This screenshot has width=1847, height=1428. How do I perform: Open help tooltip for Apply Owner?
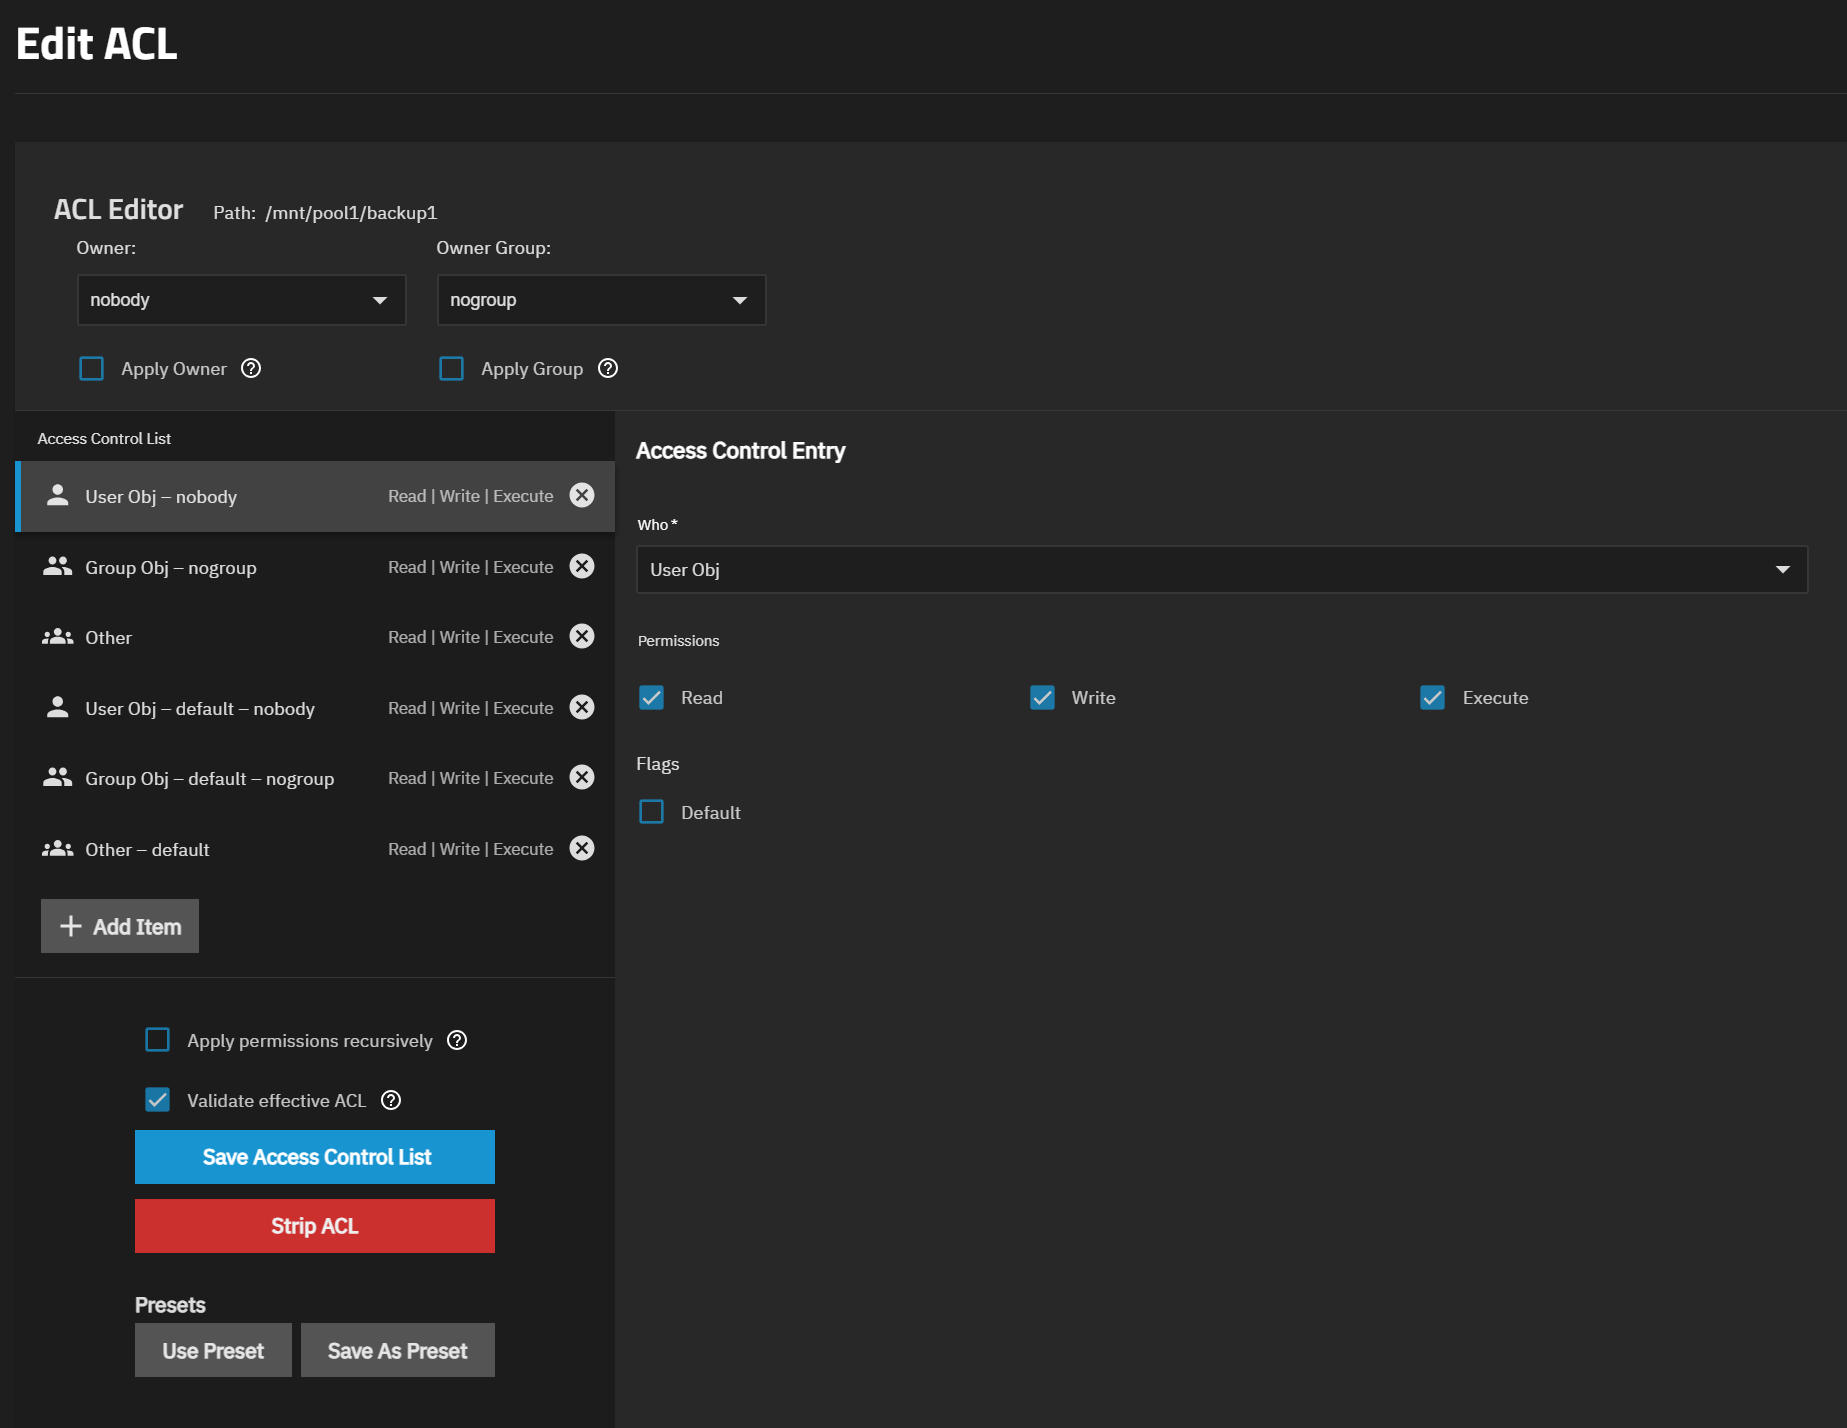[x=251, y=369]
